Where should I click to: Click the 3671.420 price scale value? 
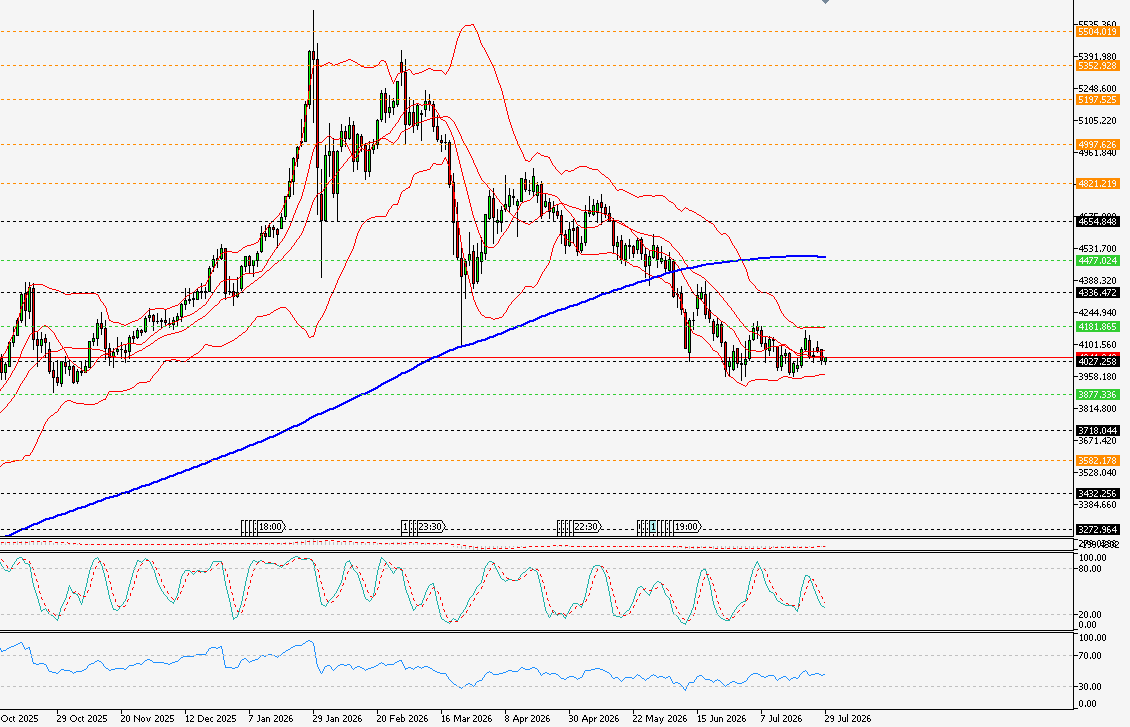coord(1098,440)
